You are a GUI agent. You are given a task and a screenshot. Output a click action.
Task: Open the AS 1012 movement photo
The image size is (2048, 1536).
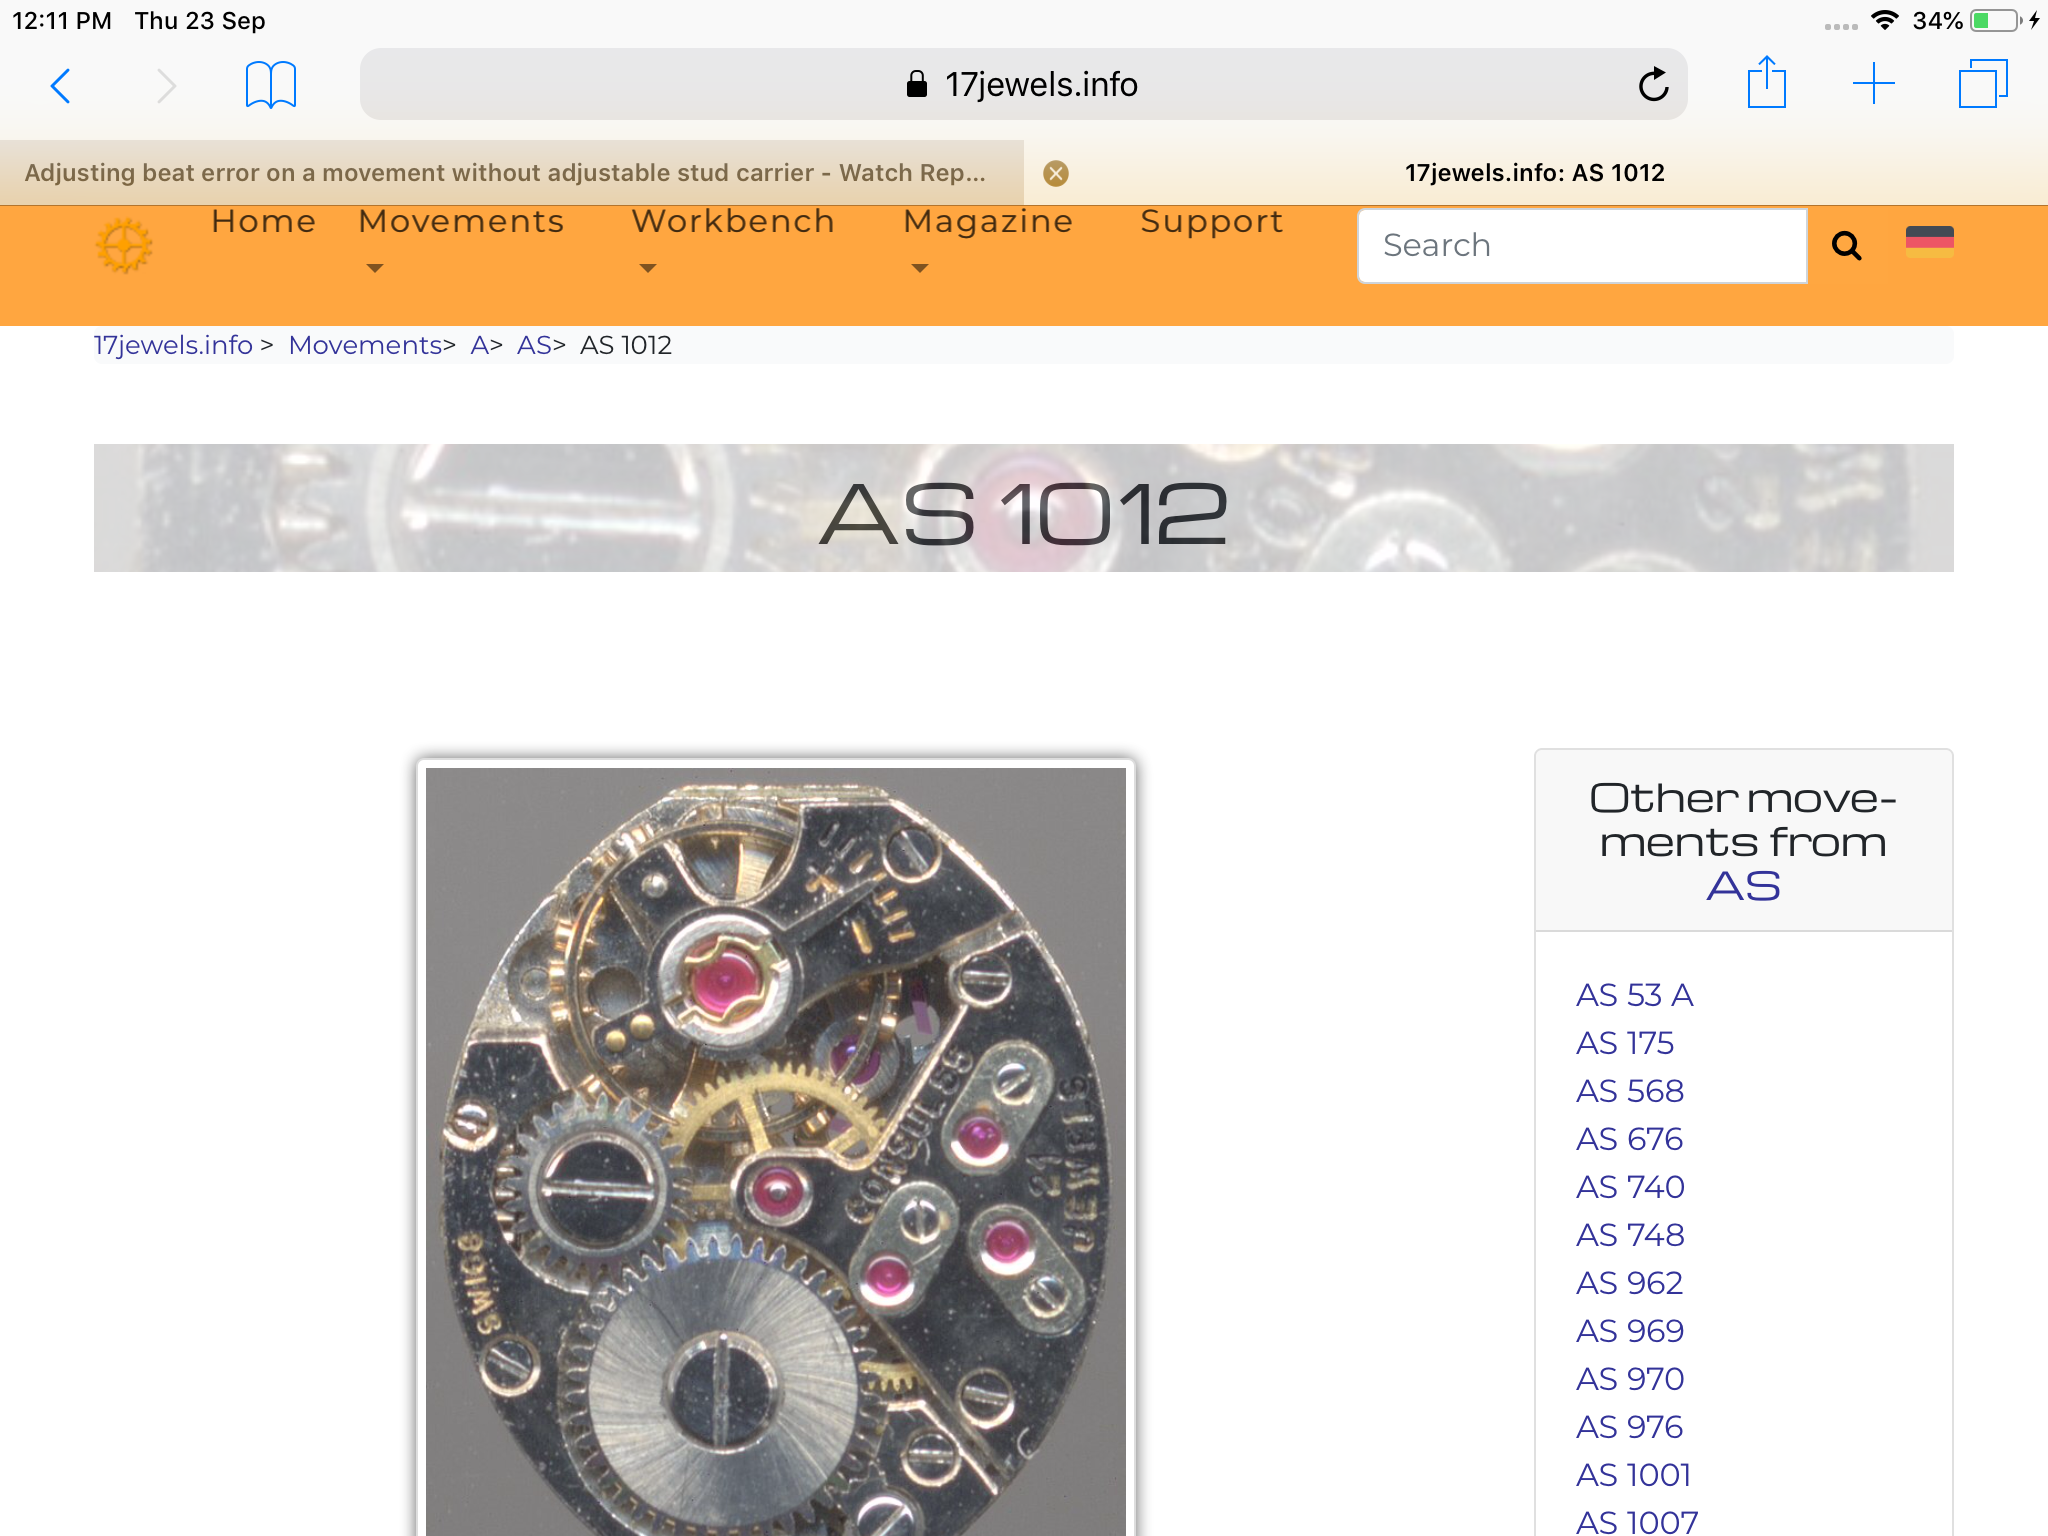click(776, 1150)
